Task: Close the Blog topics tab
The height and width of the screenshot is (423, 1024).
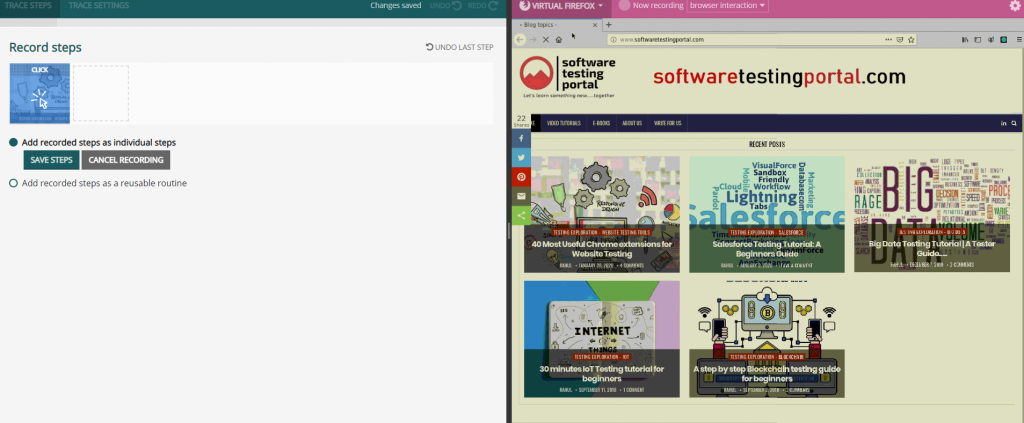Action: tap(595, 25)
